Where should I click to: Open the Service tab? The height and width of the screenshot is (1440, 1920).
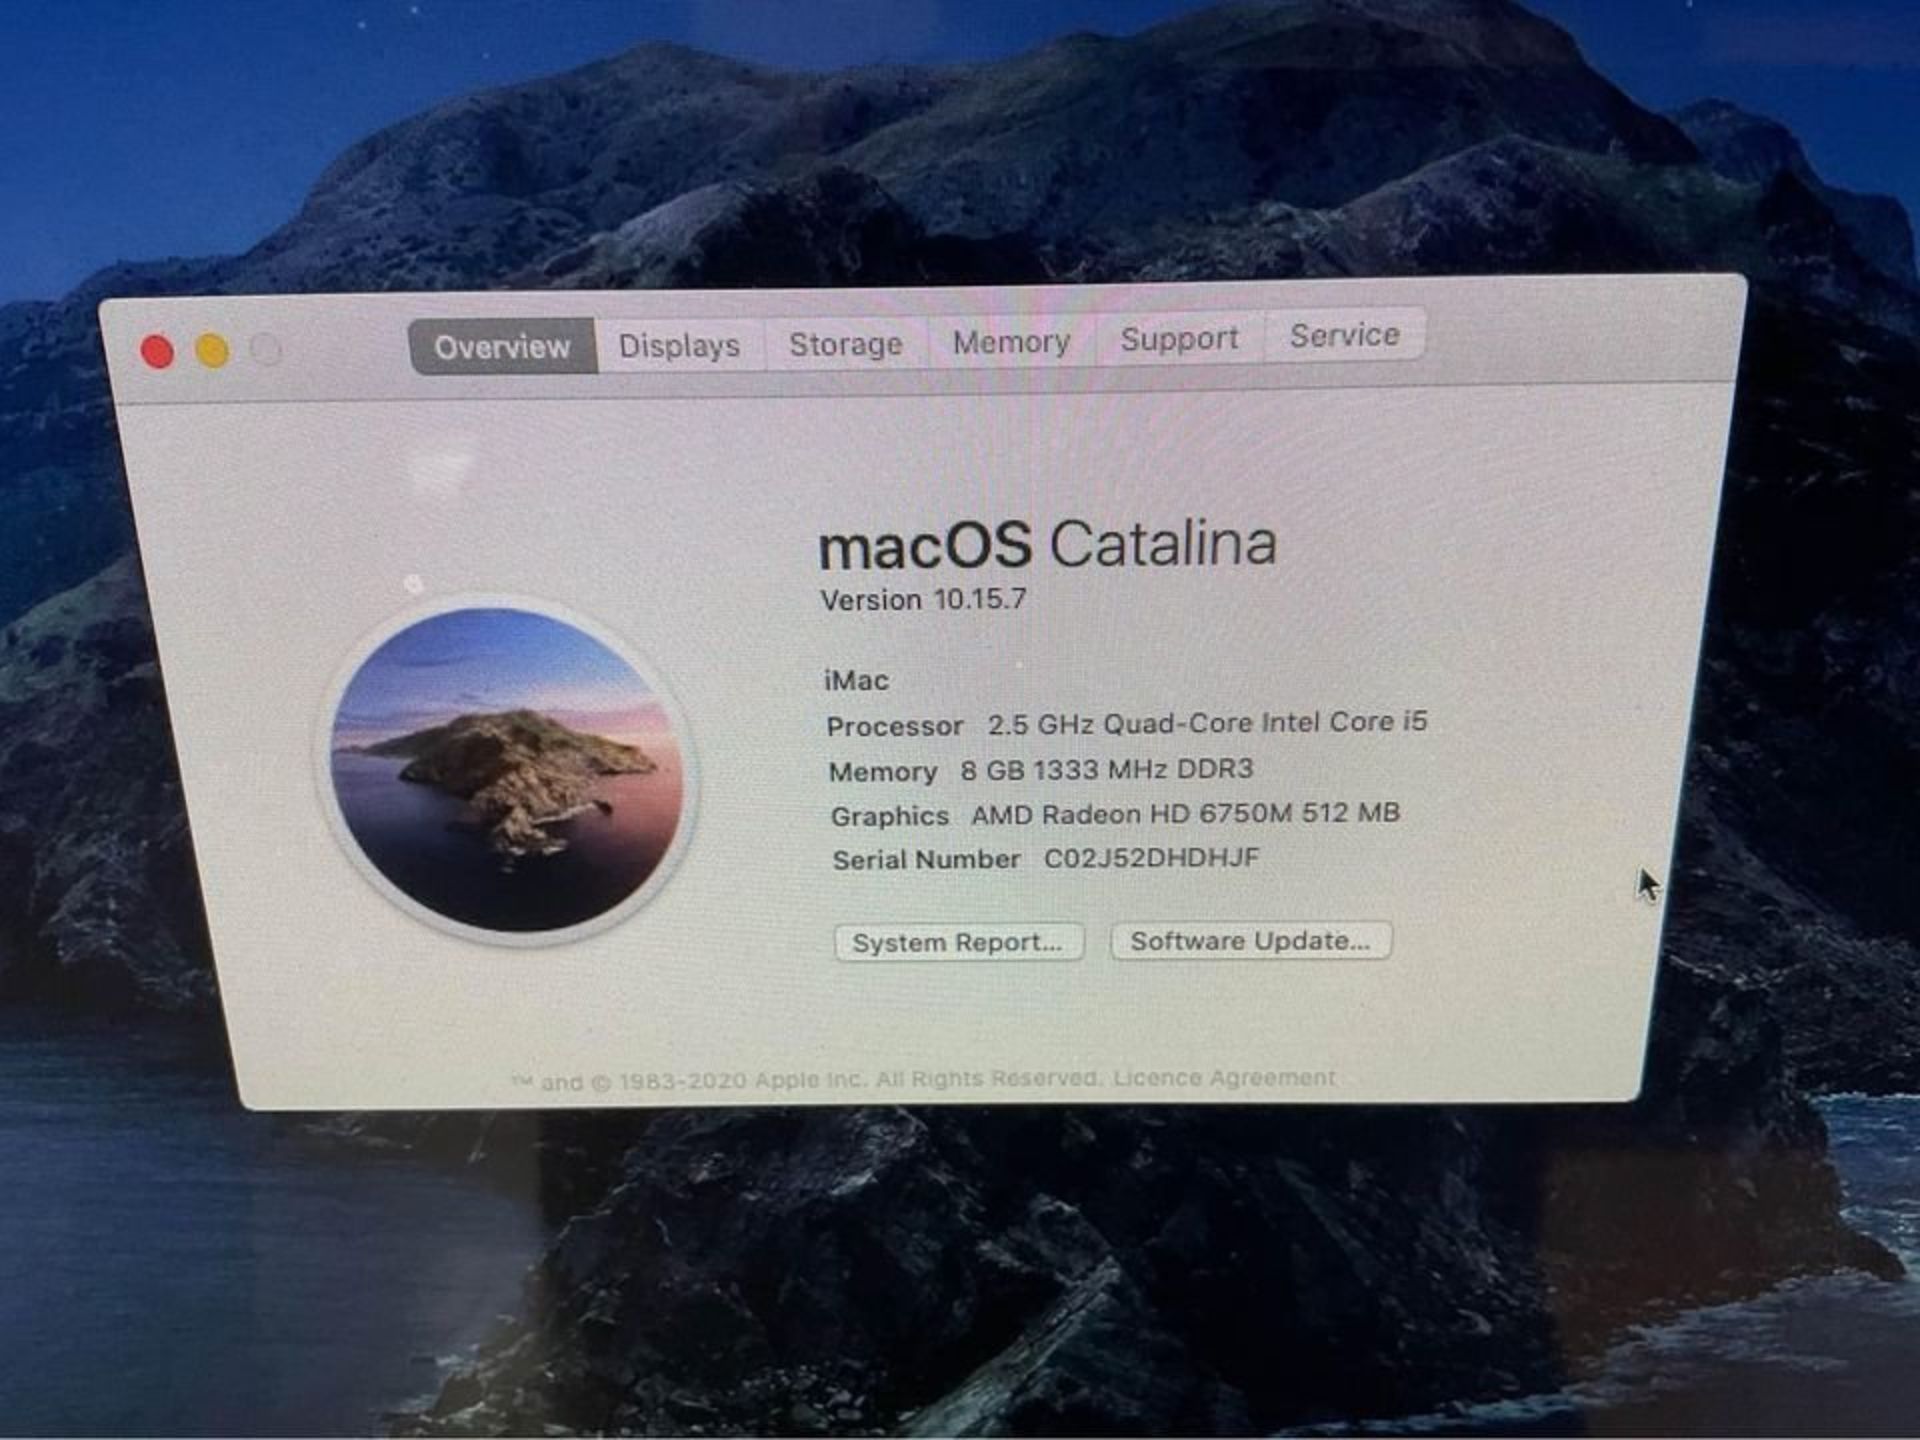[x=1344, y=335]
